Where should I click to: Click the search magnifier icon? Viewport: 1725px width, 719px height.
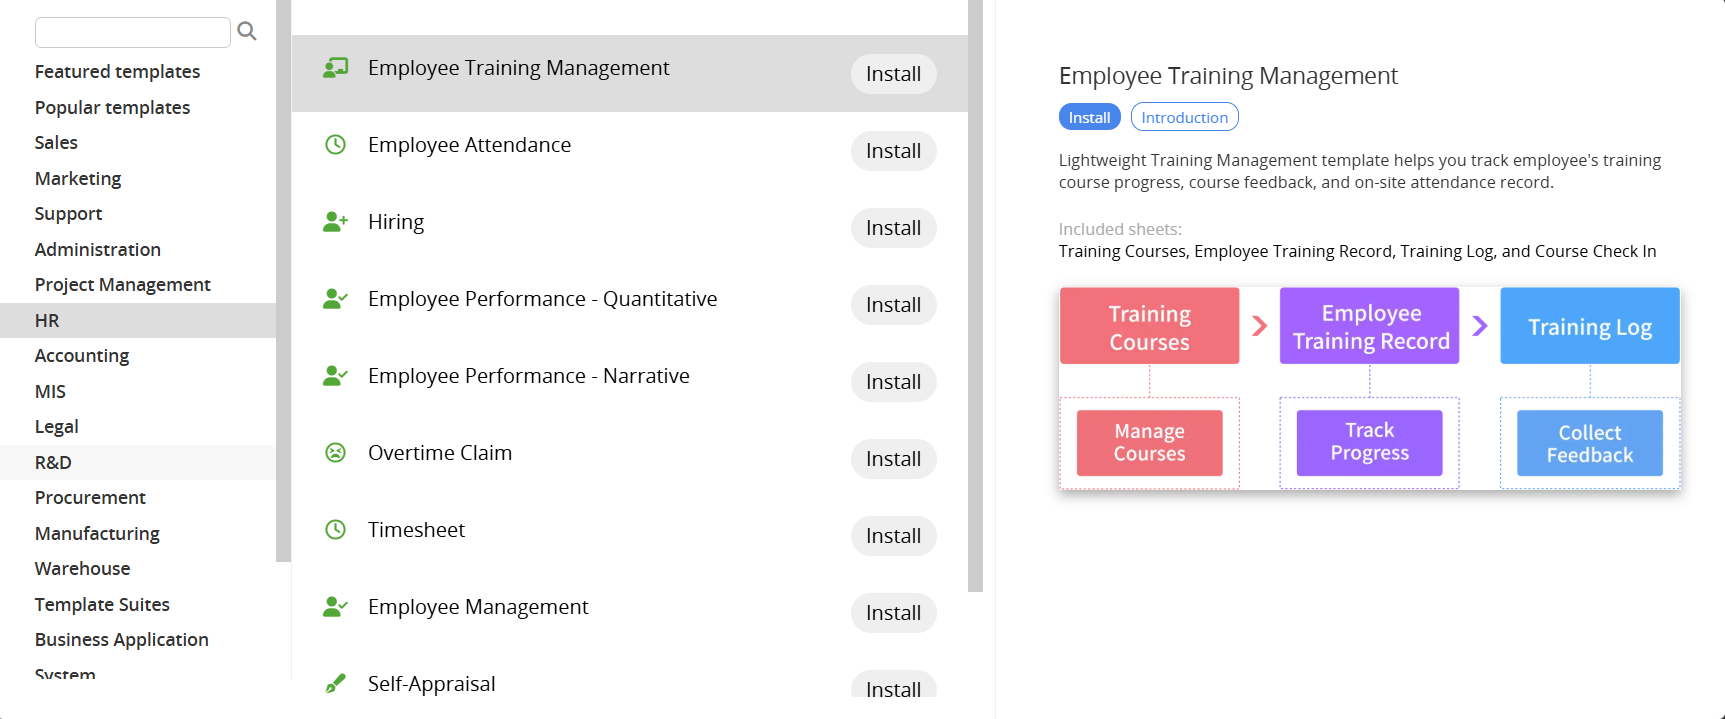point(247,32)
